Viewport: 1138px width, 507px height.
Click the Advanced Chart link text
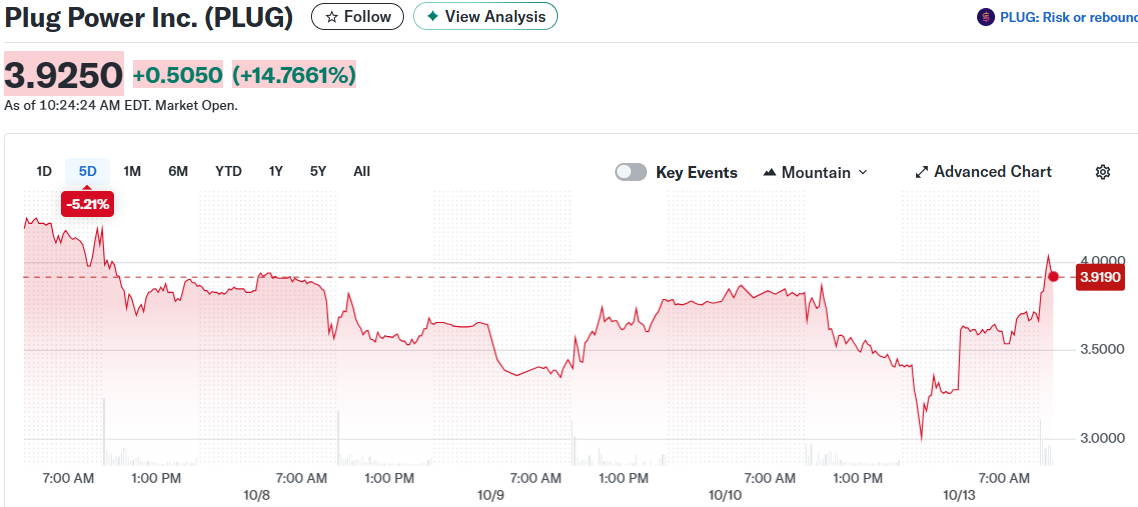tap(992, 172)
